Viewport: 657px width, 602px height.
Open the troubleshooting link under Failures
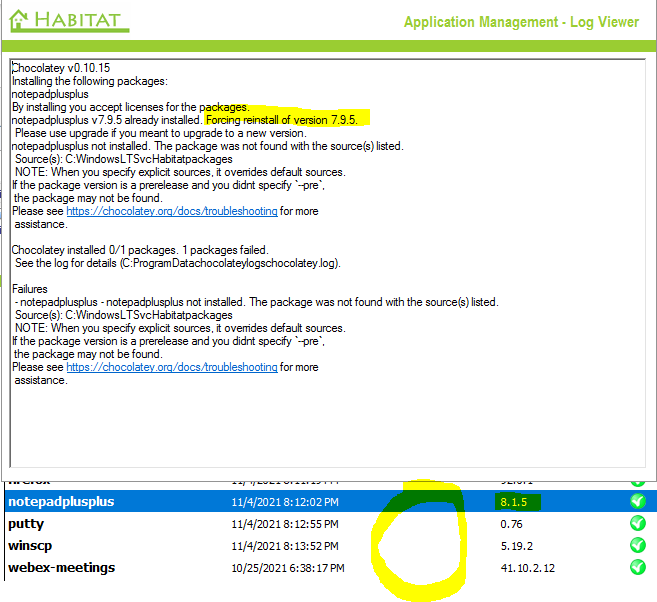[172, 367]
